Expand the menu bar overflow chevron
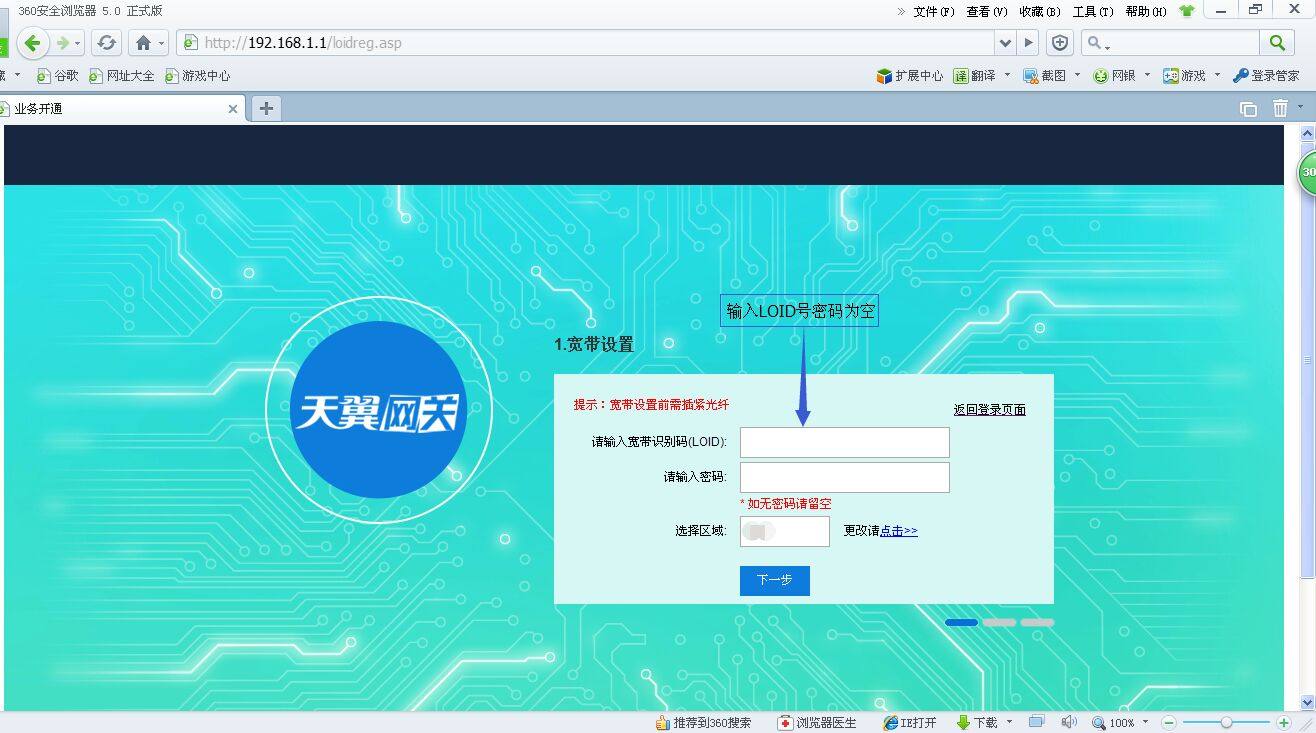The image size is (1316, 733). coord(901,12)
